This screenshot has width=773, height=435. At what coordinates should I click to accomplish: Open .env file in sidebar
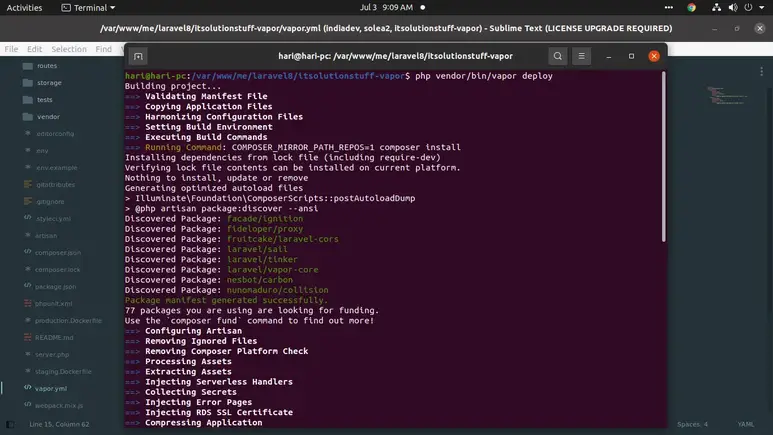click(x=42, y=151)
